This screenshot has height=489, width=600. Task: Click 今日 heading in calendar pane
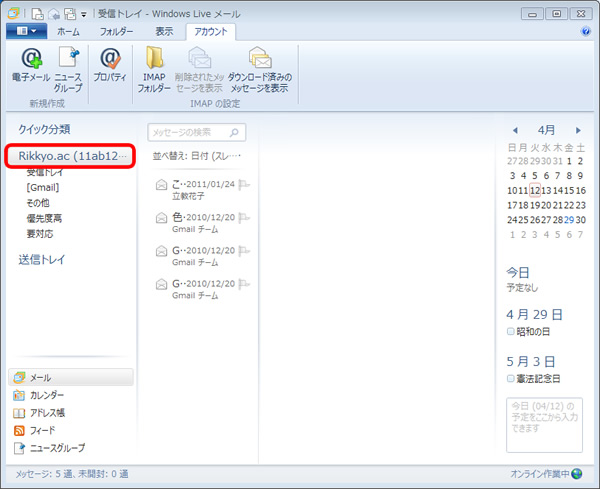[517, 272]
